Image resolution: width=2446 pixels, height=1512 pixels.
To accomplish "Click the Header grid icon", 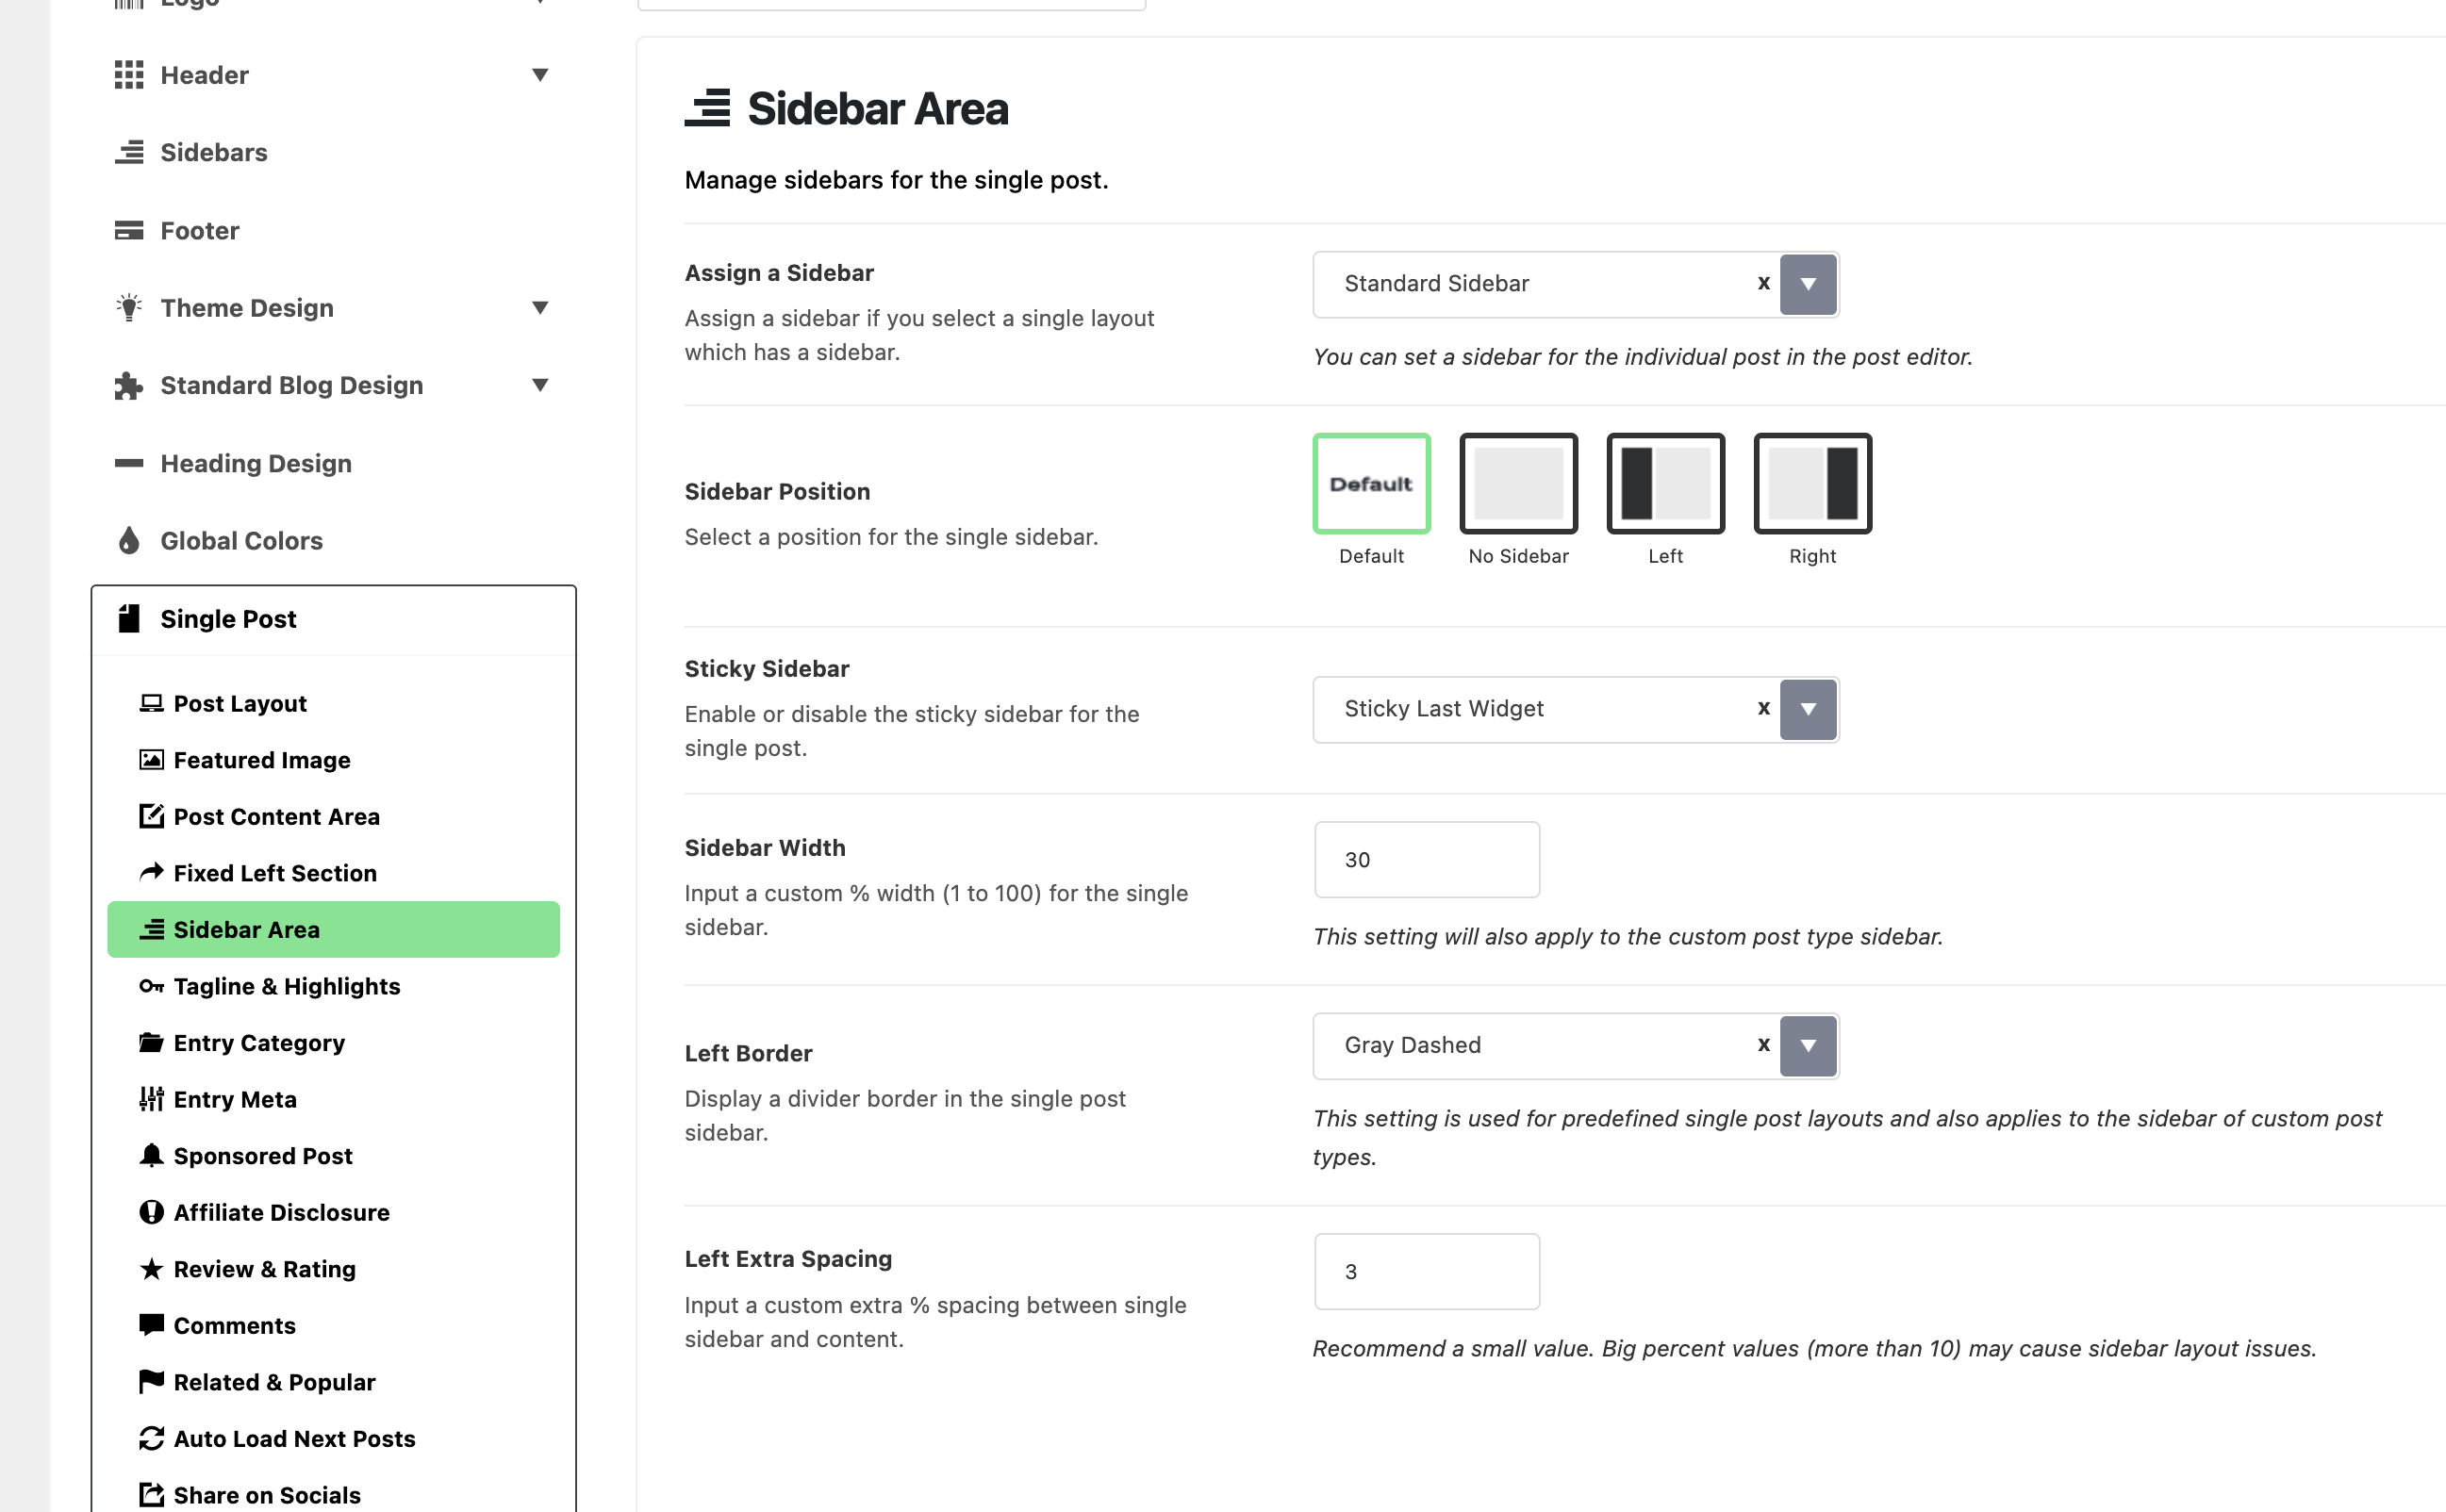I will coord(128,75).
